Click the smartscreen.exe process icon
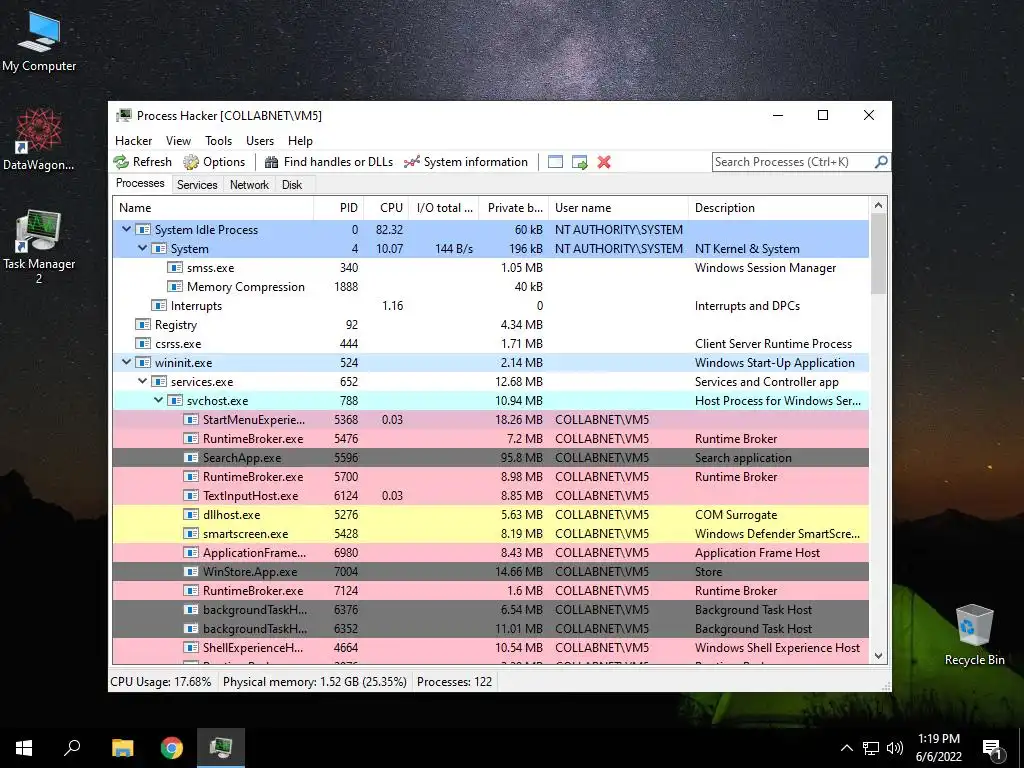This screenshot has width=1024, height=768. click(x=191, y=534)
